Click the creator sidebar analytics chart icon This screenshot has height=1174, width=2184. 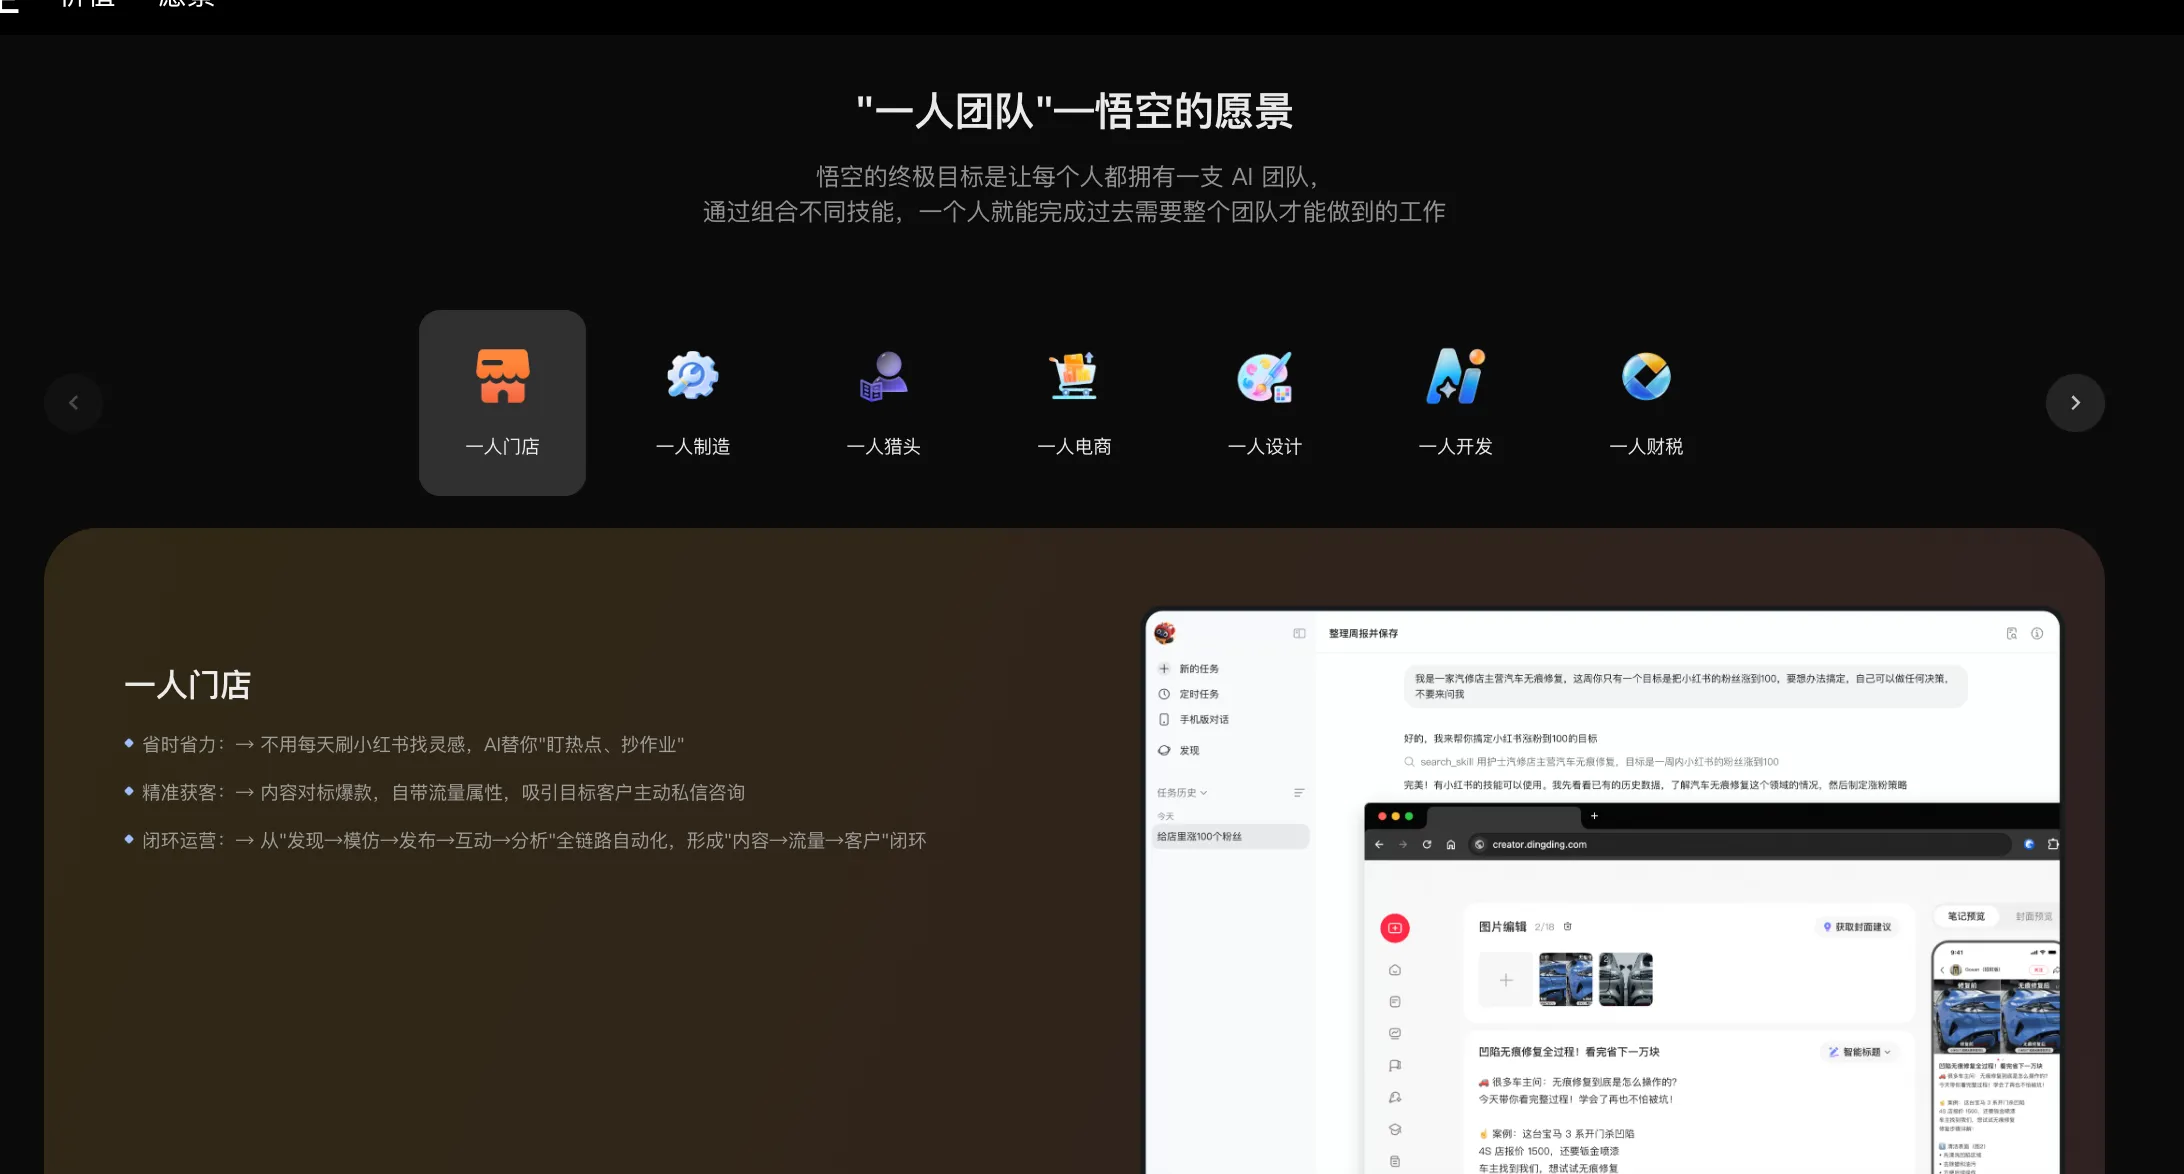point(1395,1034)
